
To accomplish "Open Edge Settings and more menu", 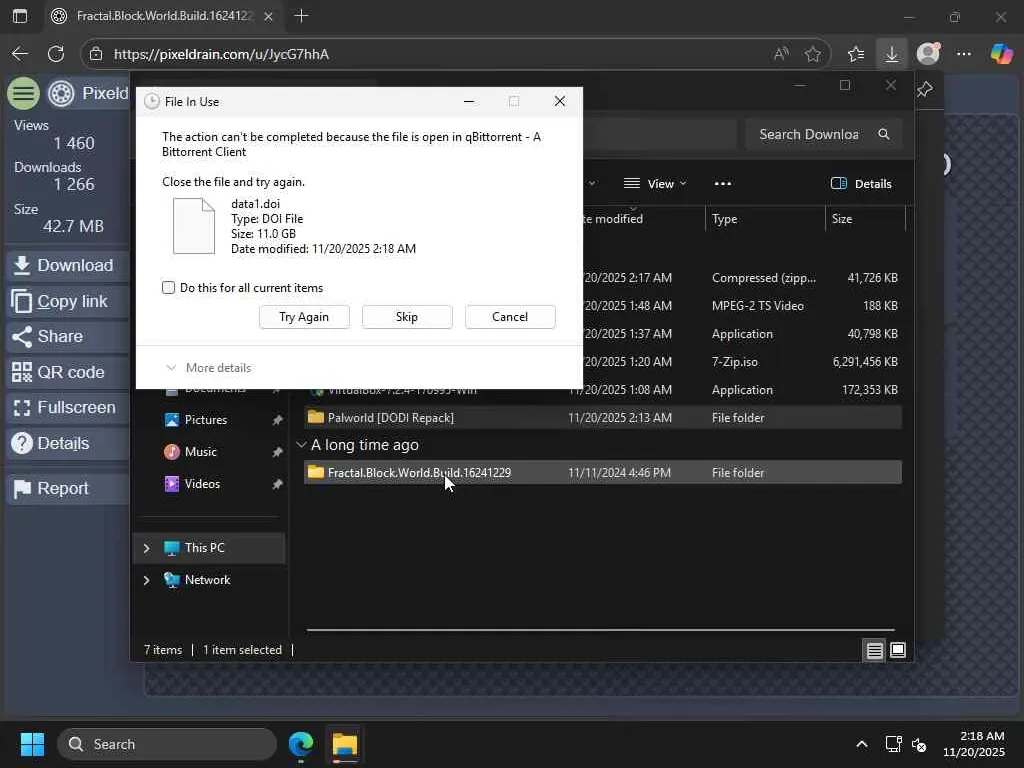I will (964, 54).
